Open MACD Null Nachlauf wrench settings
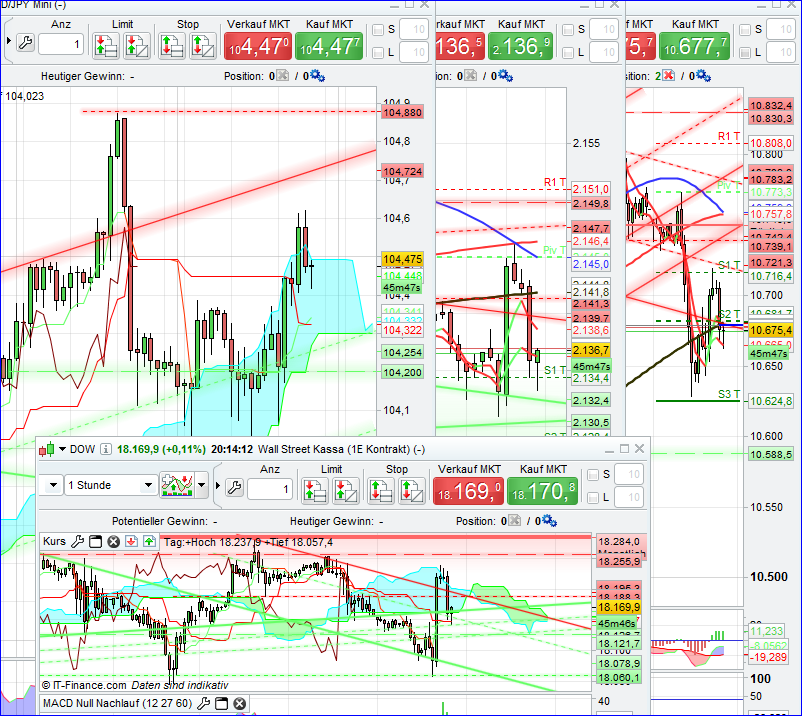This screenshot has height=716, width=802. tap(203, 703)
